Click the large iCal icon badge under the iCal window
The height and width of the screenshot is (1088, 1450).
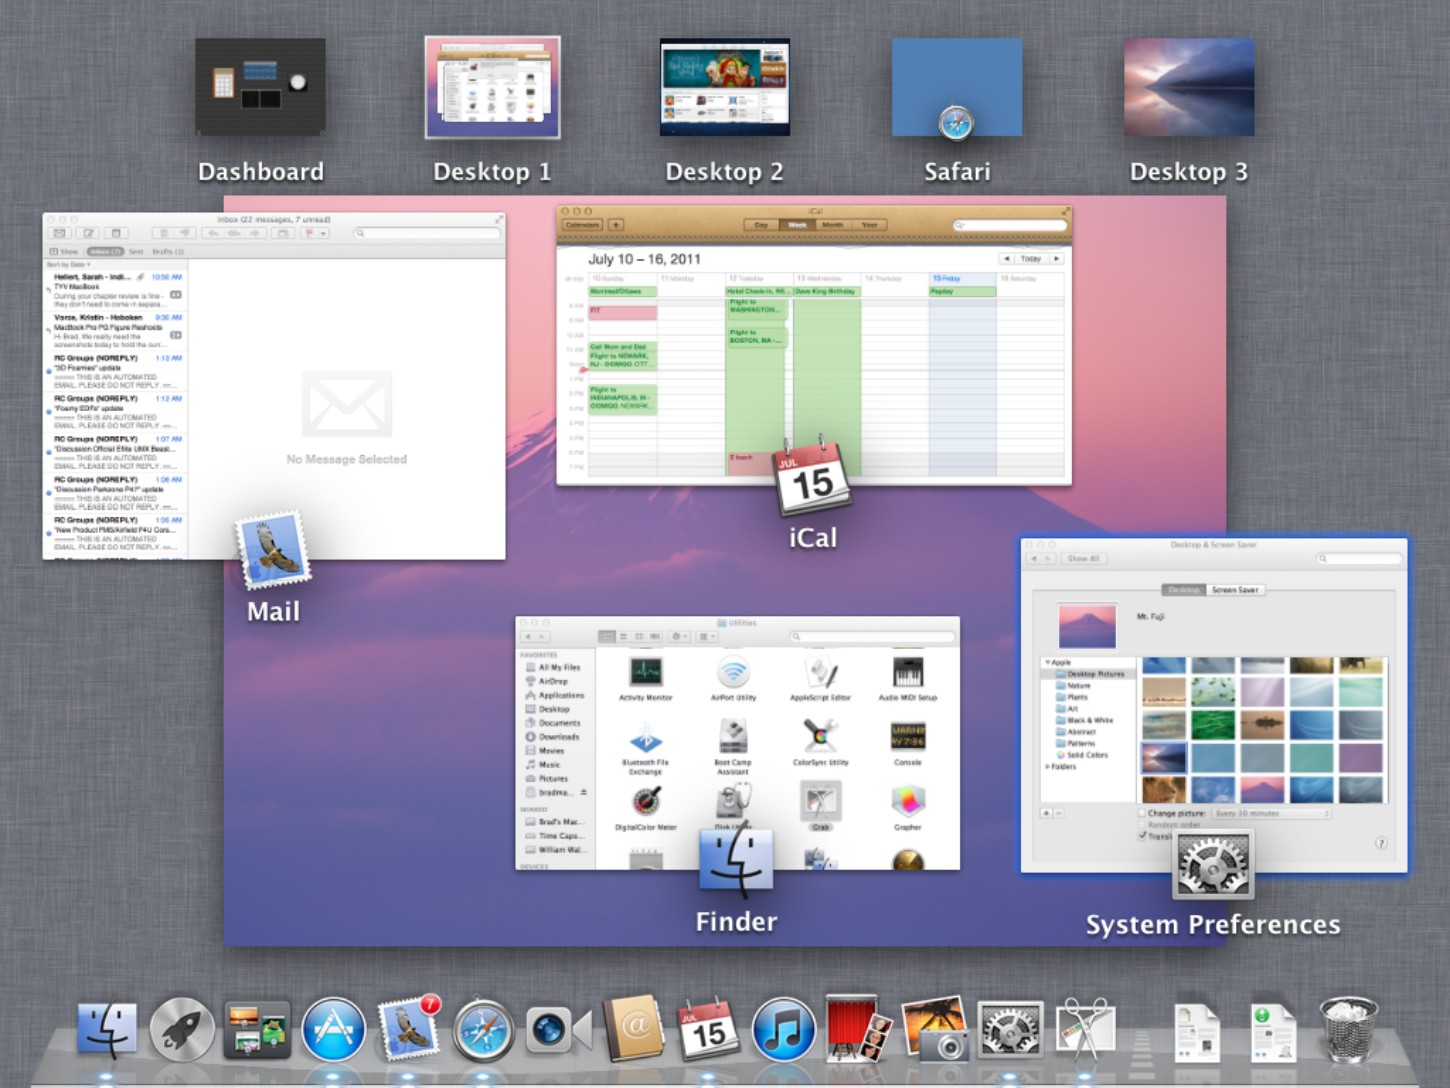point(812,477)
